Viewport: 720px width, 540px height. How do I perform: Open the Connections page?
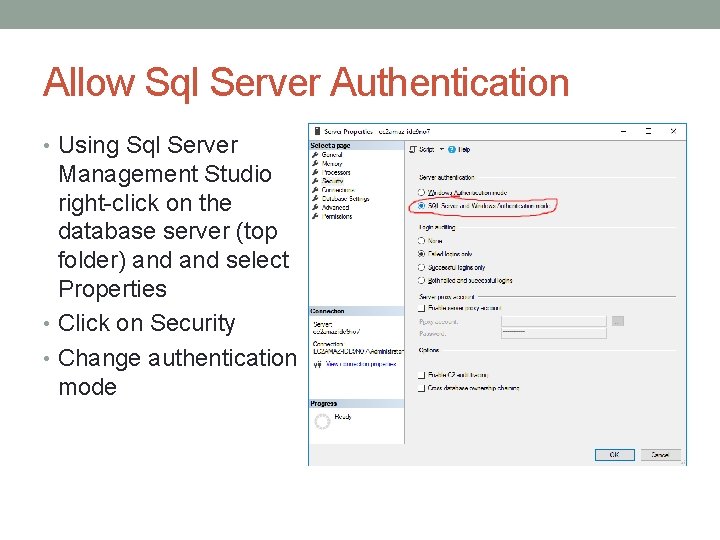(x=338, y=190)
